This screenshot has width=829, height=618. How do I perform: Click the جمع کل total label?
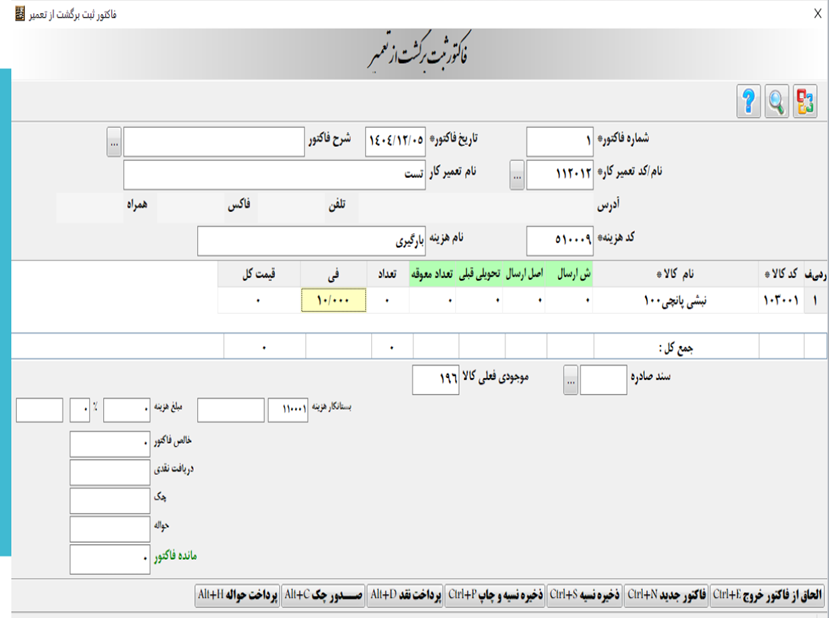676,348
